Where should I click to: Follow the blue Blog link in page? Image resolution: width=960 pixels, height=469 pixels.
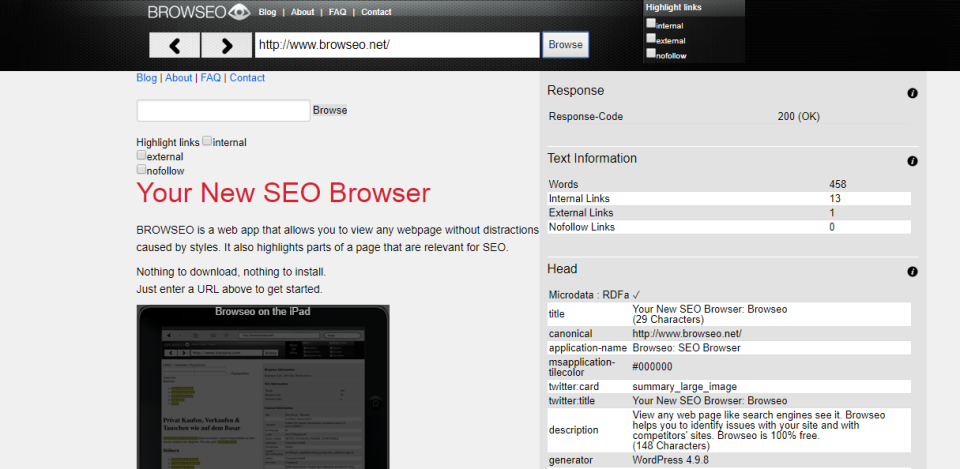click(x=146, y=78)
